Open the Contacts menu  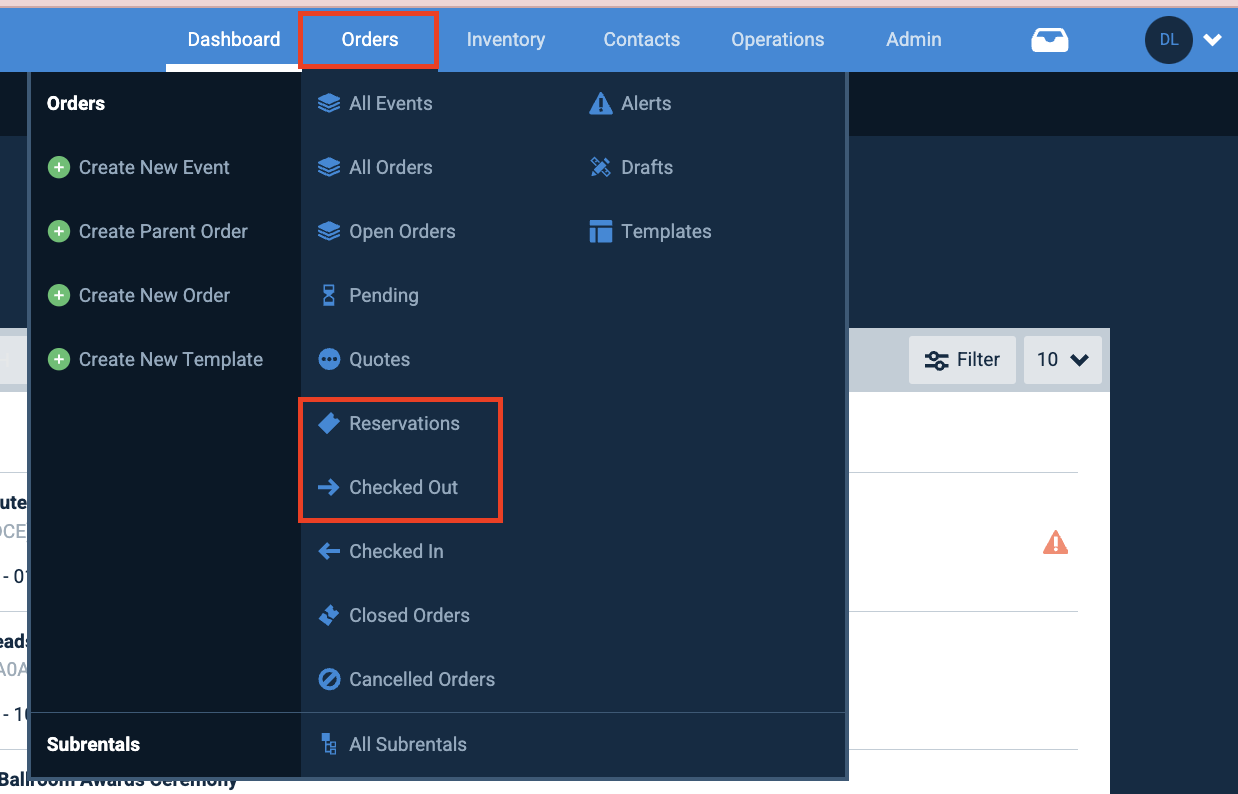pos(642,40)
